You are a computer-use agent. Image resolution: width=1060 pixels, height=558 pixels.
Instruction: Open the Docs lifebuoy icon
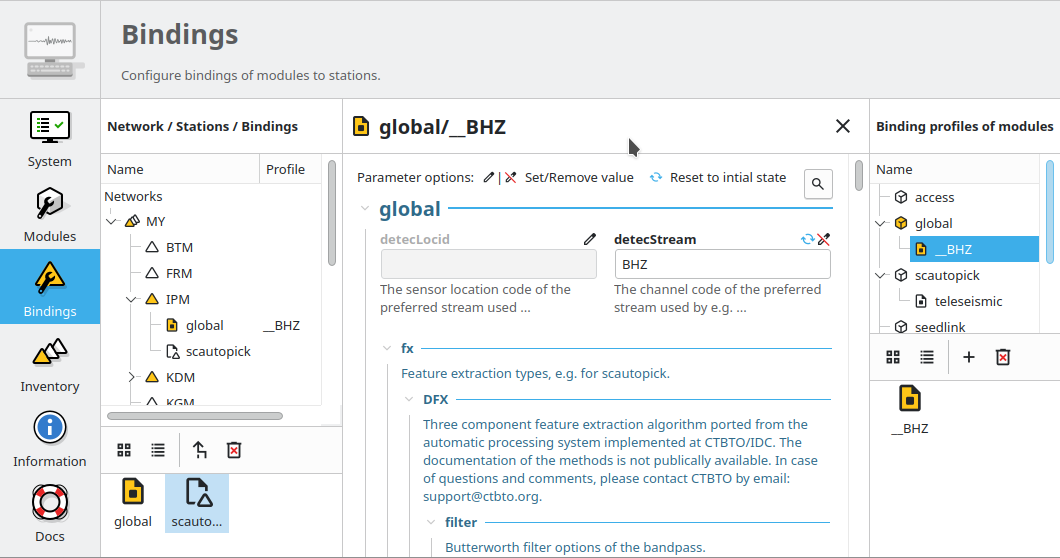49,503
